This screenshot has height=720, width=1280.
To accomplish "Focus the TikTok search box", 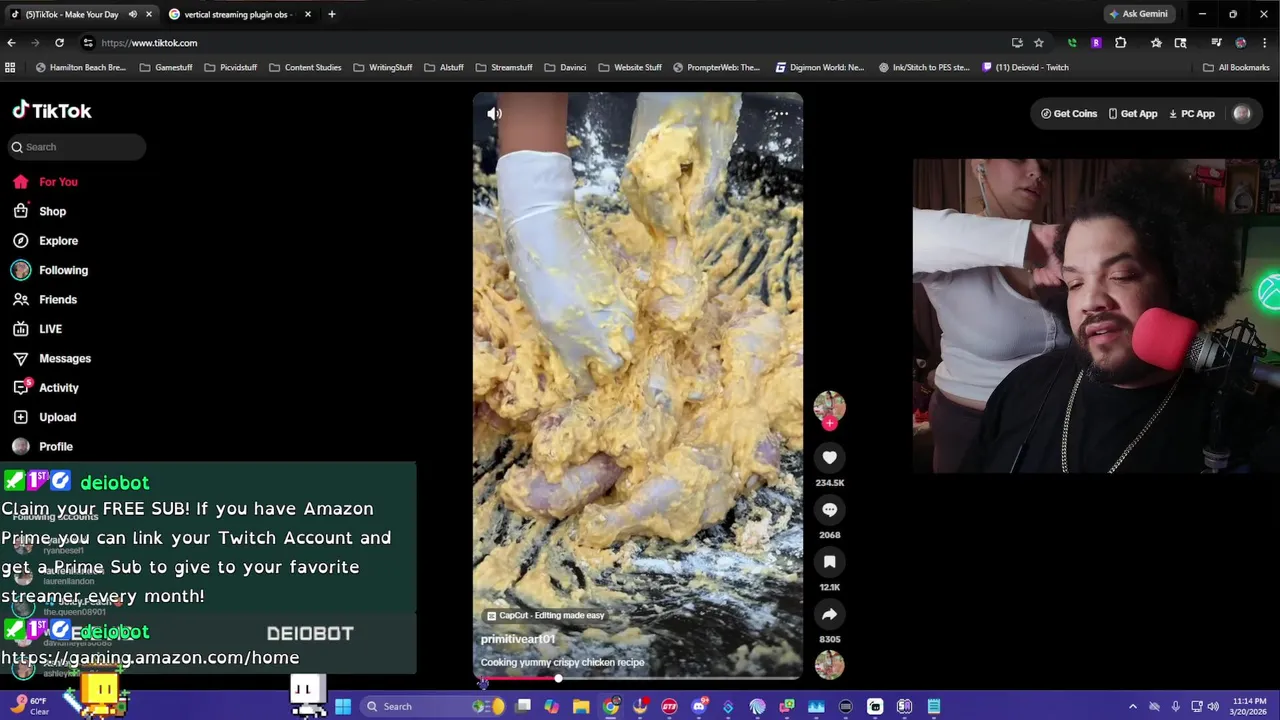I will pos(77,147).
